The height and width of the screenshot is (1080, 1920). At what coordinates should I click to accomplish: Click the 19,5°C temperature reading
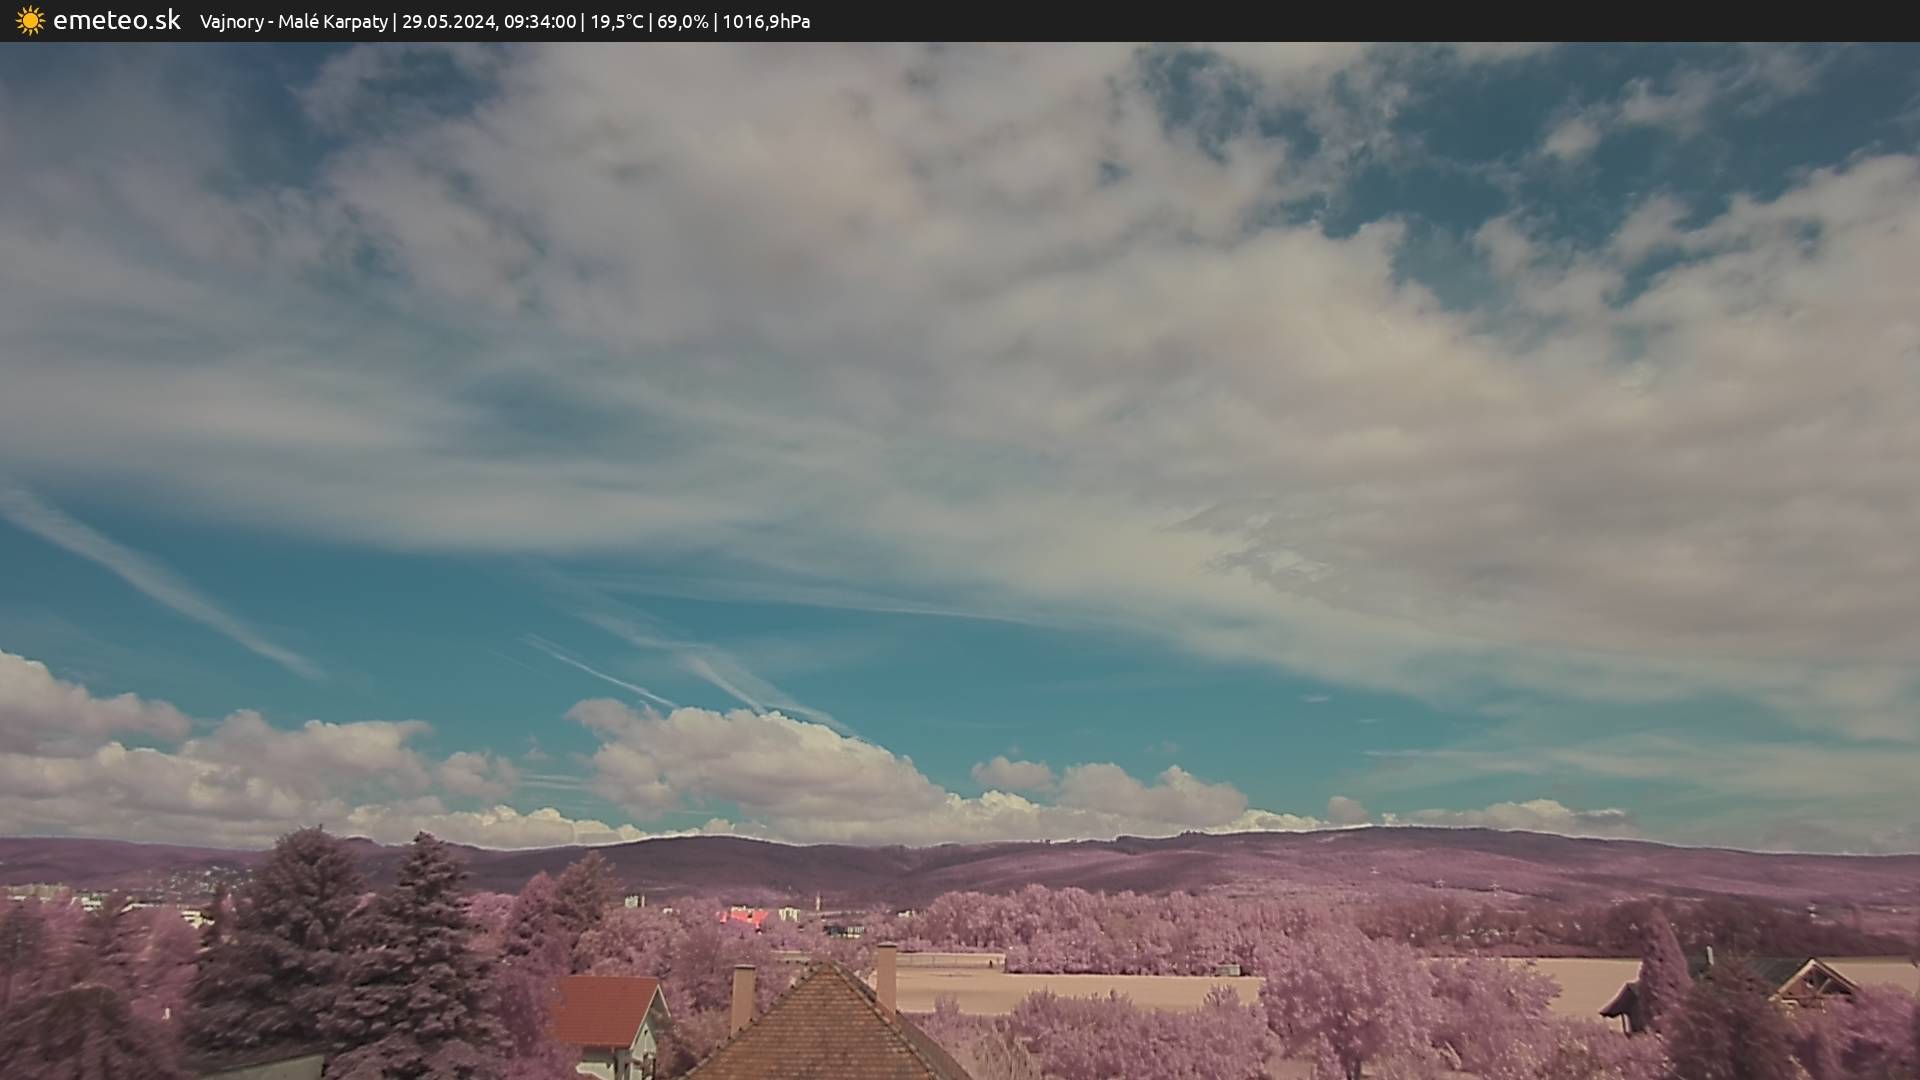pos(616,21)
